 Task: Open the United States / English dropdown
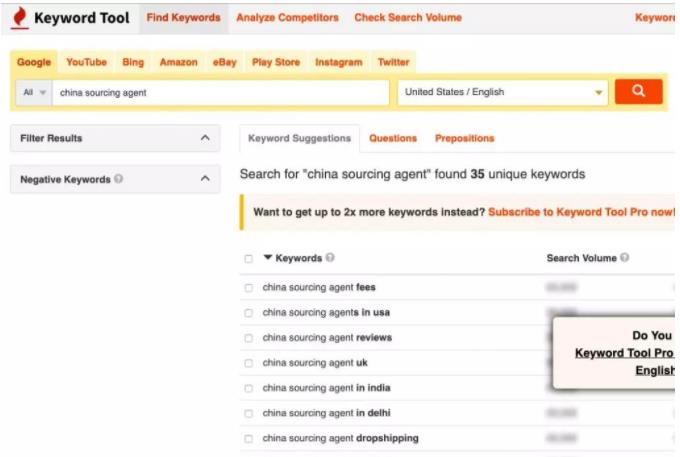[503, 92]
